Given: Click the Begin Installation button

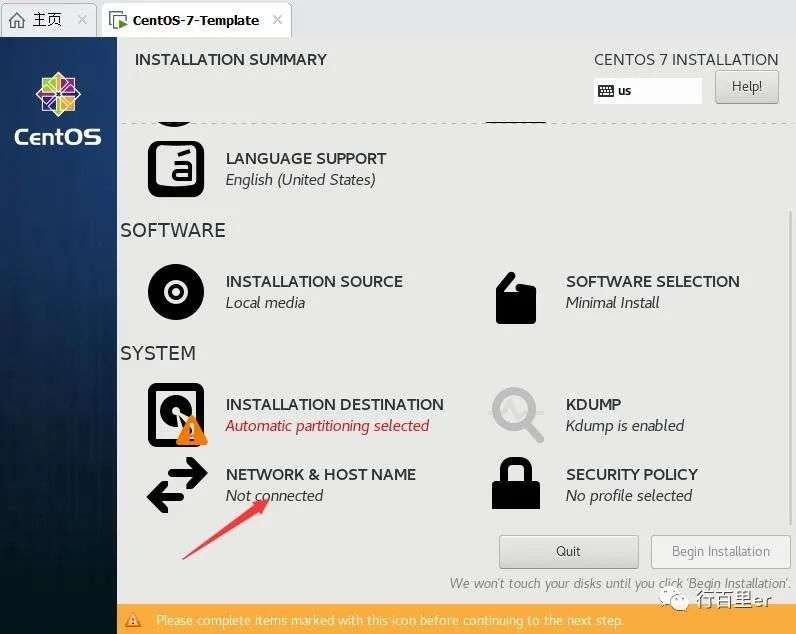Looking at the screenshot, I should coord(721,551).
